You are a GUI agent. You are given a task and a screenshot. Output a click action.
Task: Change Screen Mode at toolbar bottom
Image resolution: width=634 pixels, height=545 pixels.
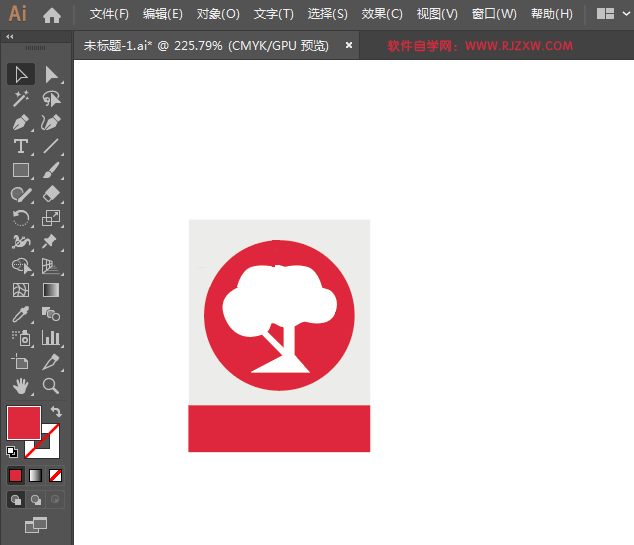(x=36, y=525)
